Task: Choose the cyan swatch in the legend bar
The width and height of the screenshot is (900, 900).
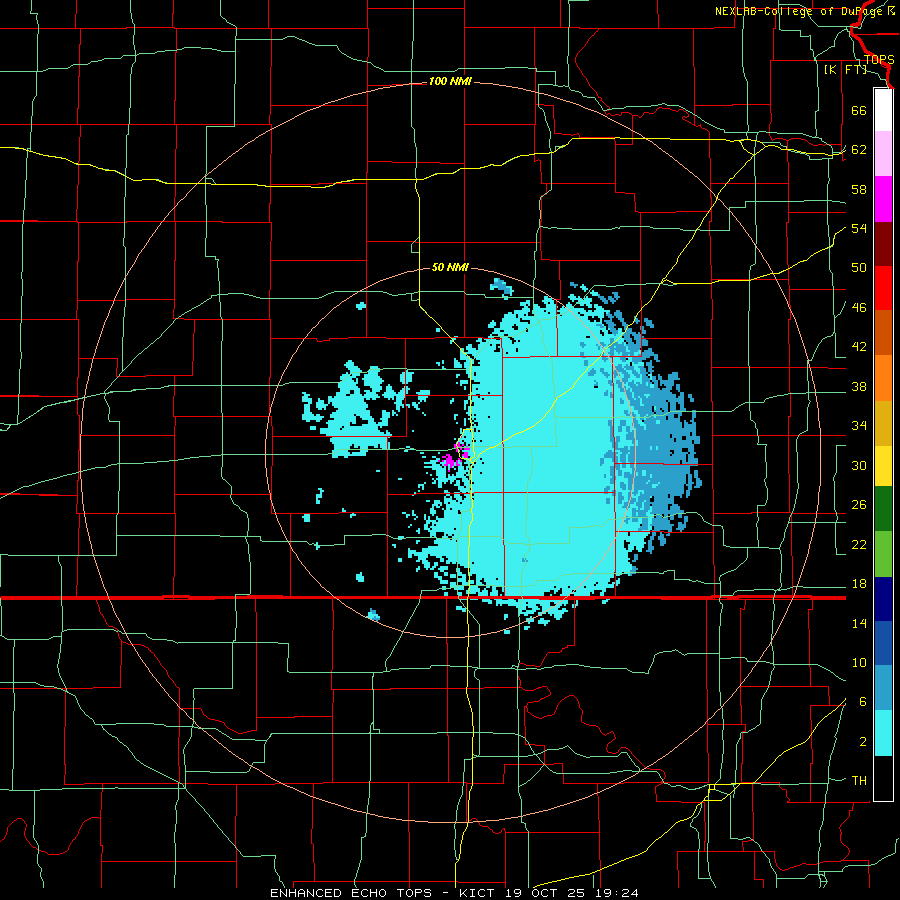Action: pos(883,733)
